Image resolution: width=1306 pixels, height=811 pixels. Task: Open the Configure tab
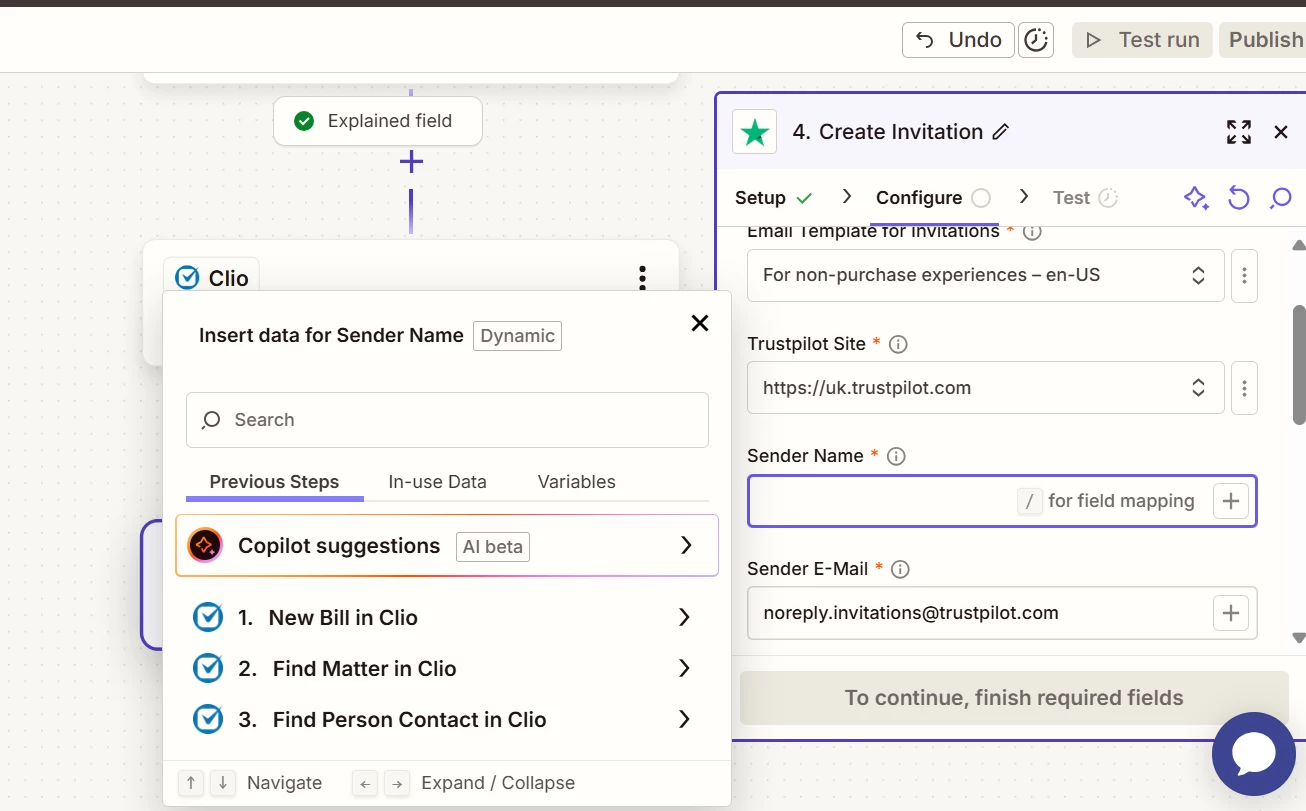(x=933, y=198)
